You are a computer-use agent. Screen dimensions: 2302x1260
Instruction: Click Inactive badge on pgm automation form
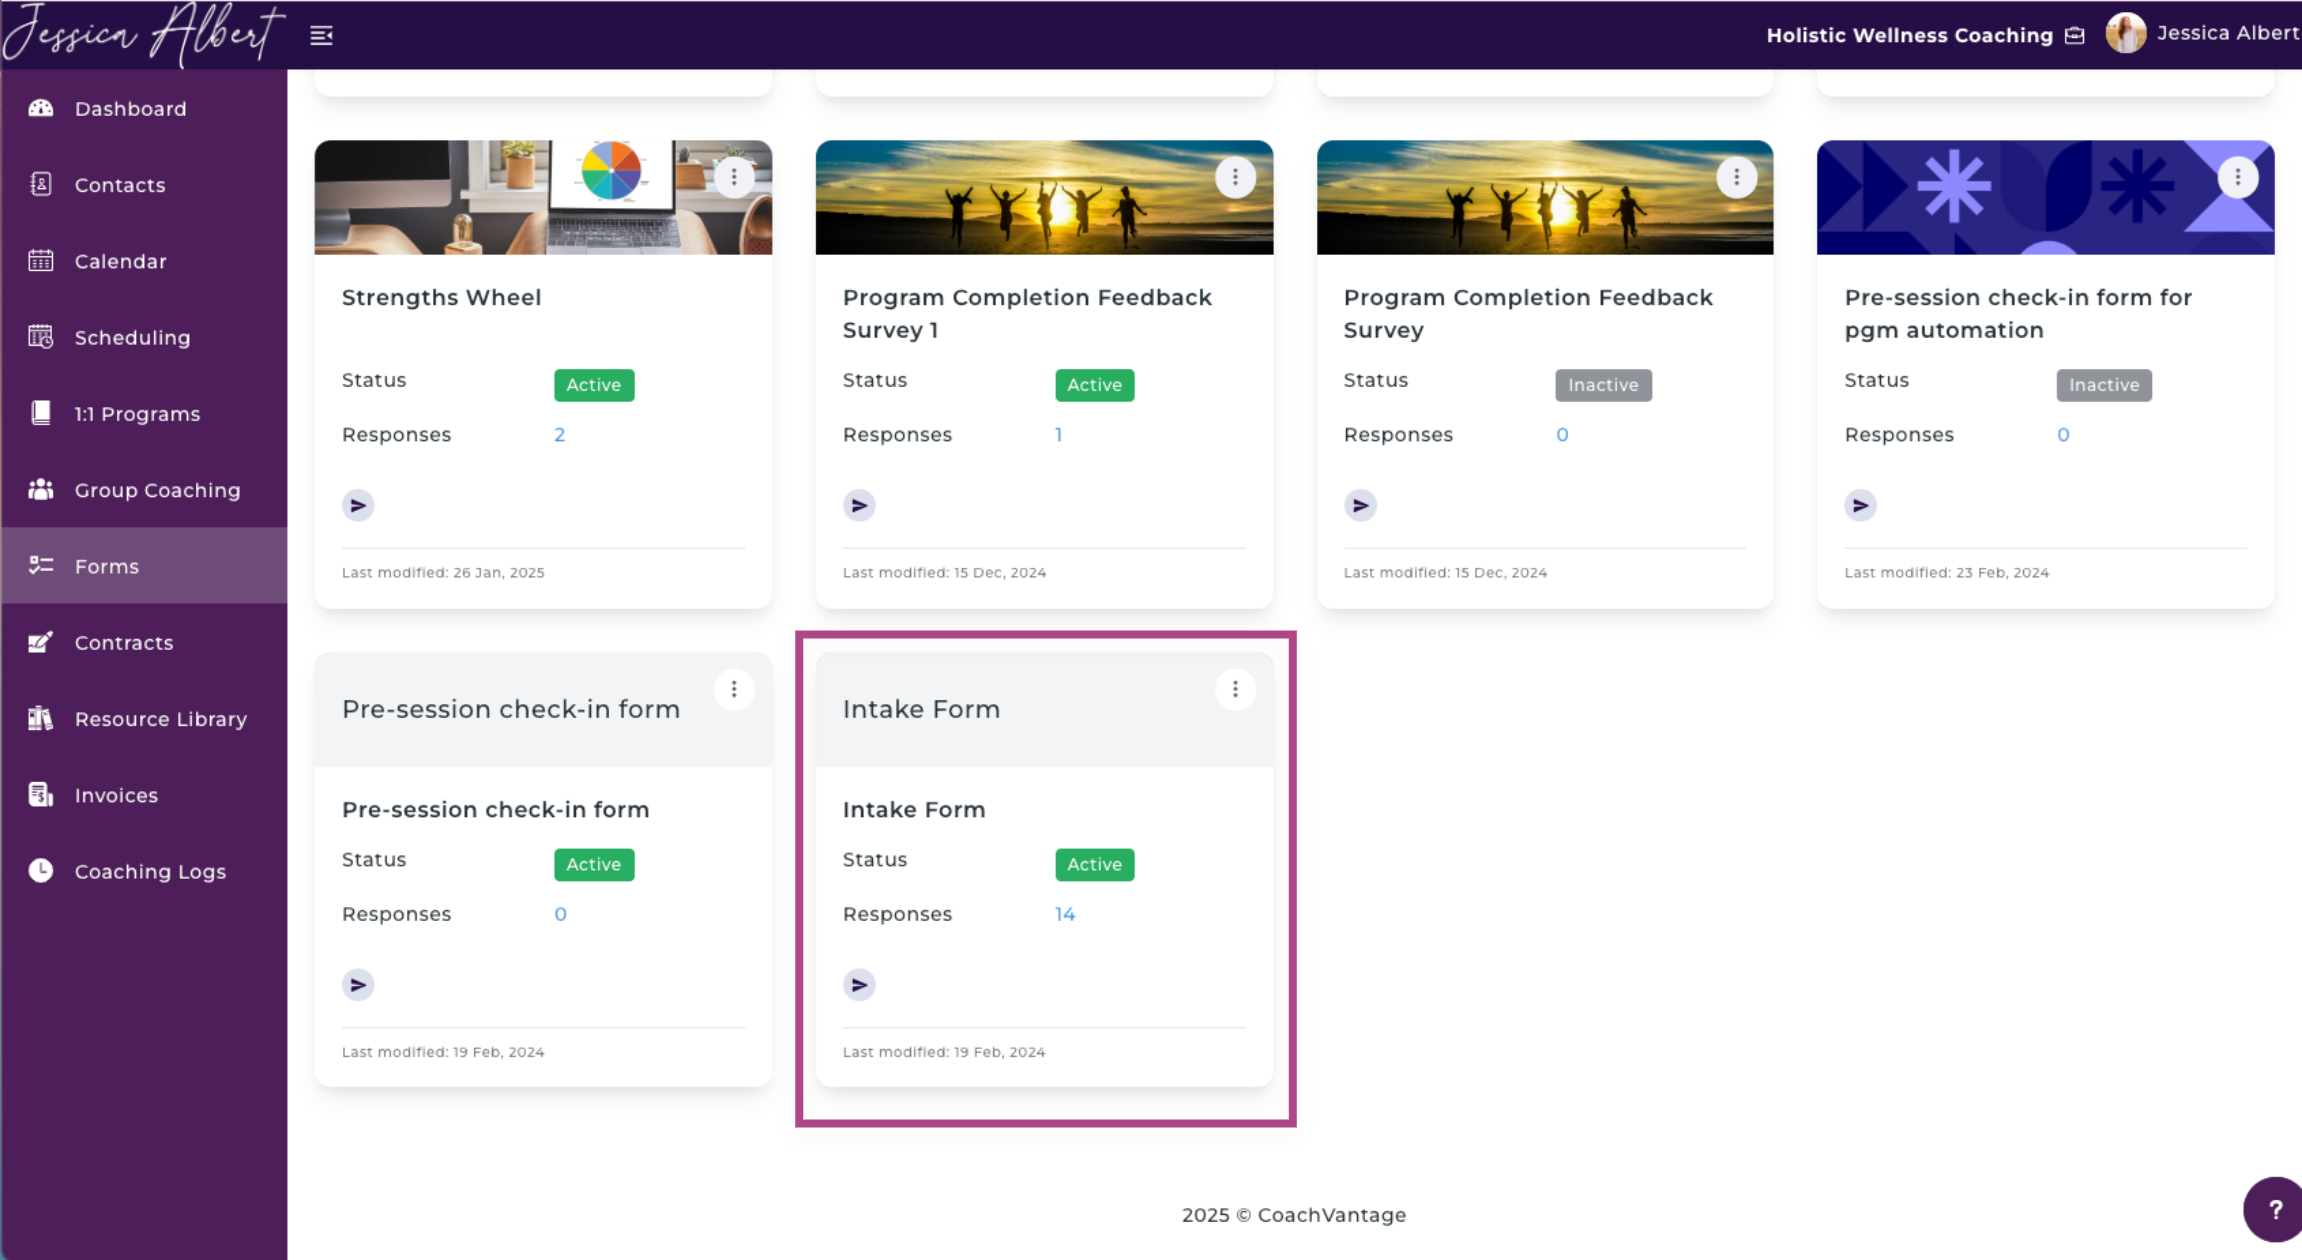point(2103,385)
